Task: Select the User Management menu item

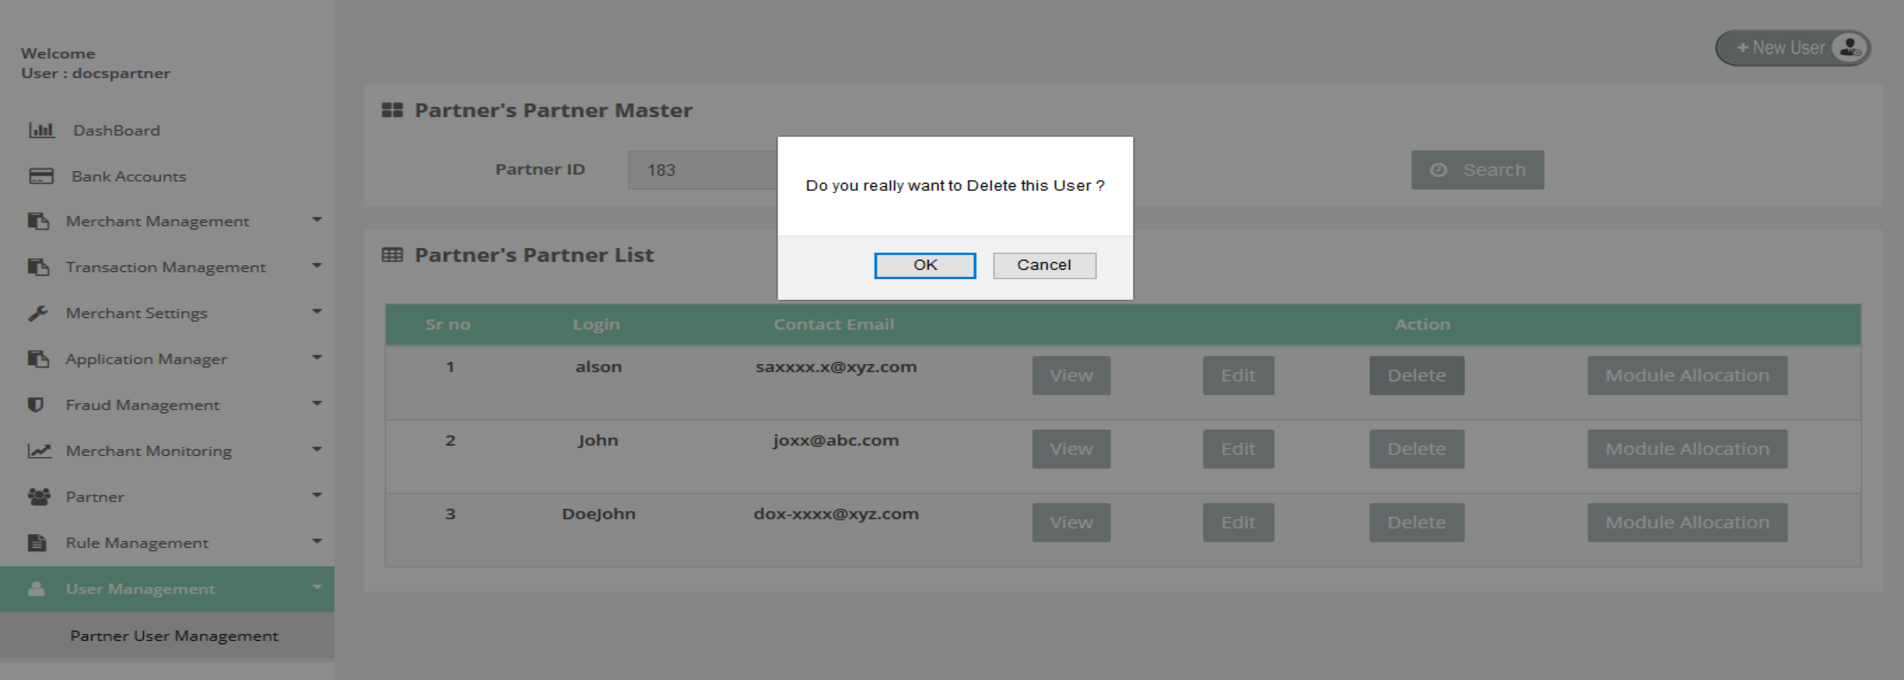Action: click(x=140, y=589)
